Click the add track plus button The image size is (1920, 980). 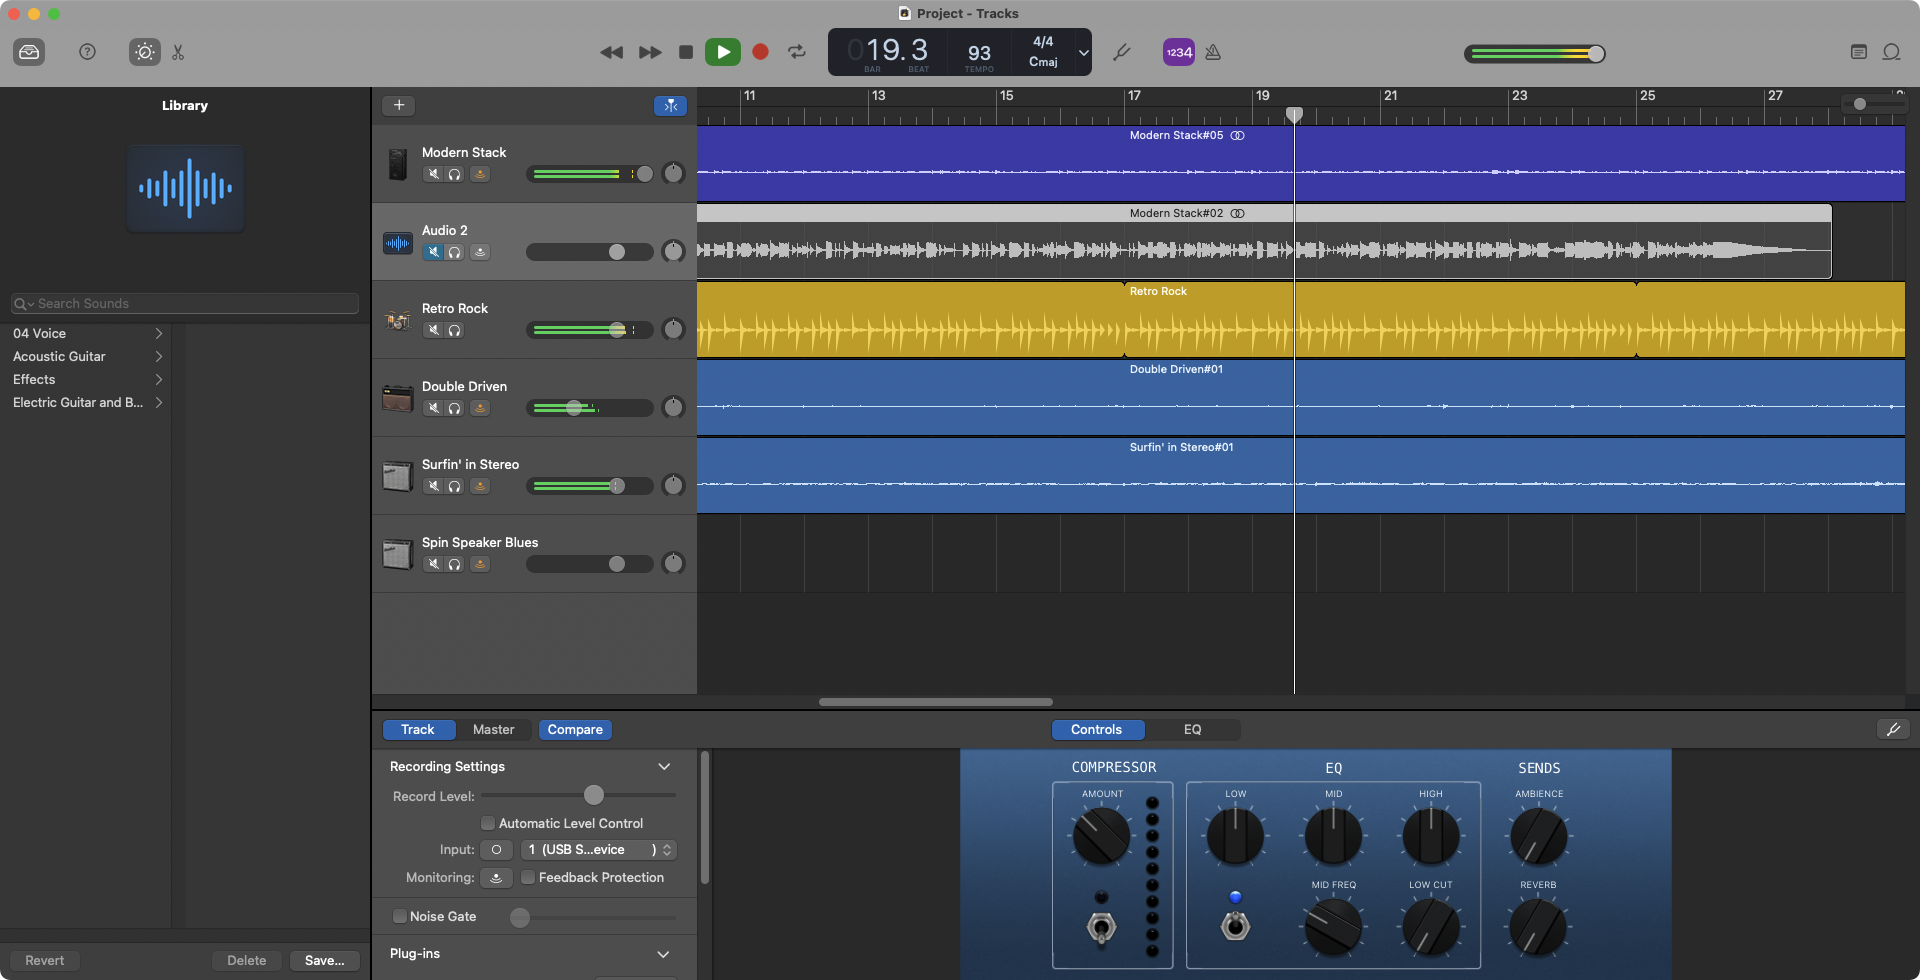tap(399, 105)
